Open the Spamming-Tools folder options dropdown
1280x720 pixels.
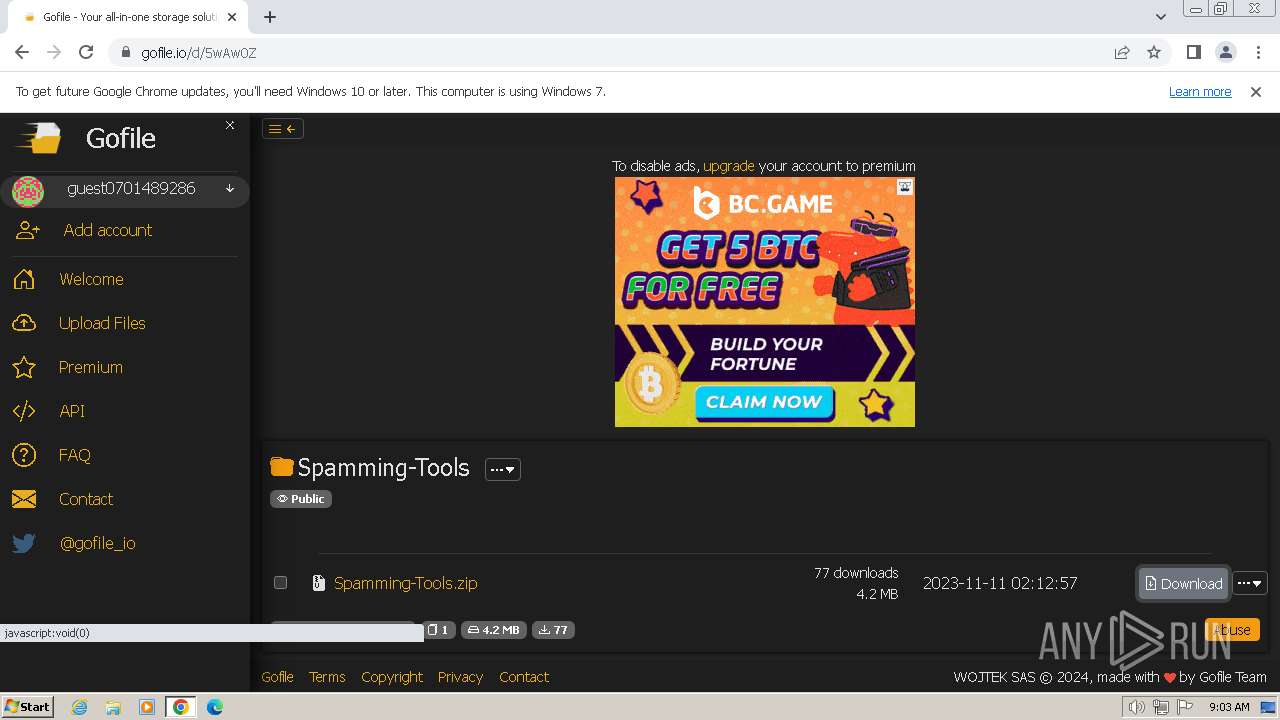(503, 469)
